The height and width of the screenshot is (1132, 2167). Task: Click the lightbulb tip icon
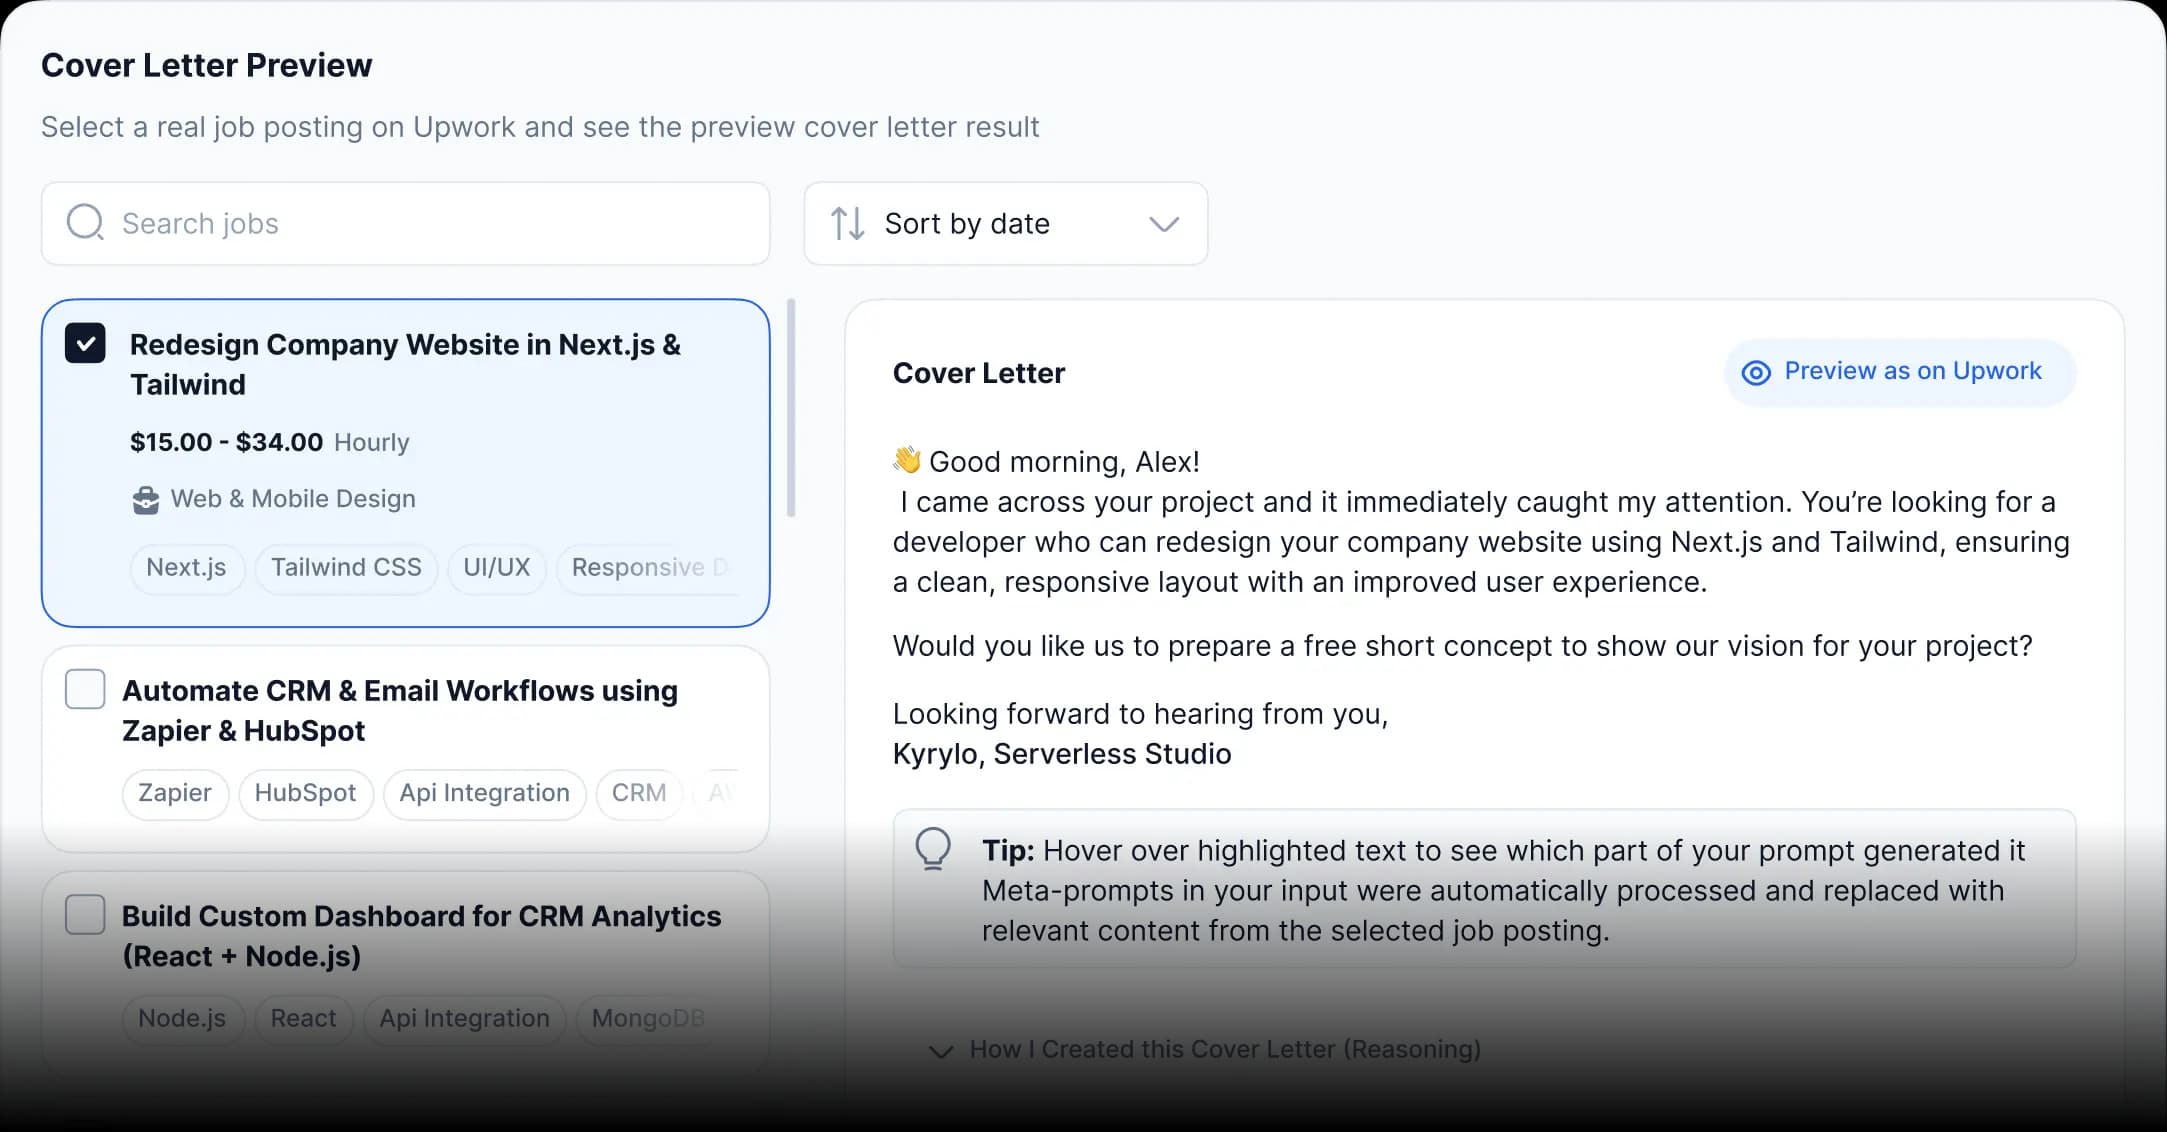(933, 849)
